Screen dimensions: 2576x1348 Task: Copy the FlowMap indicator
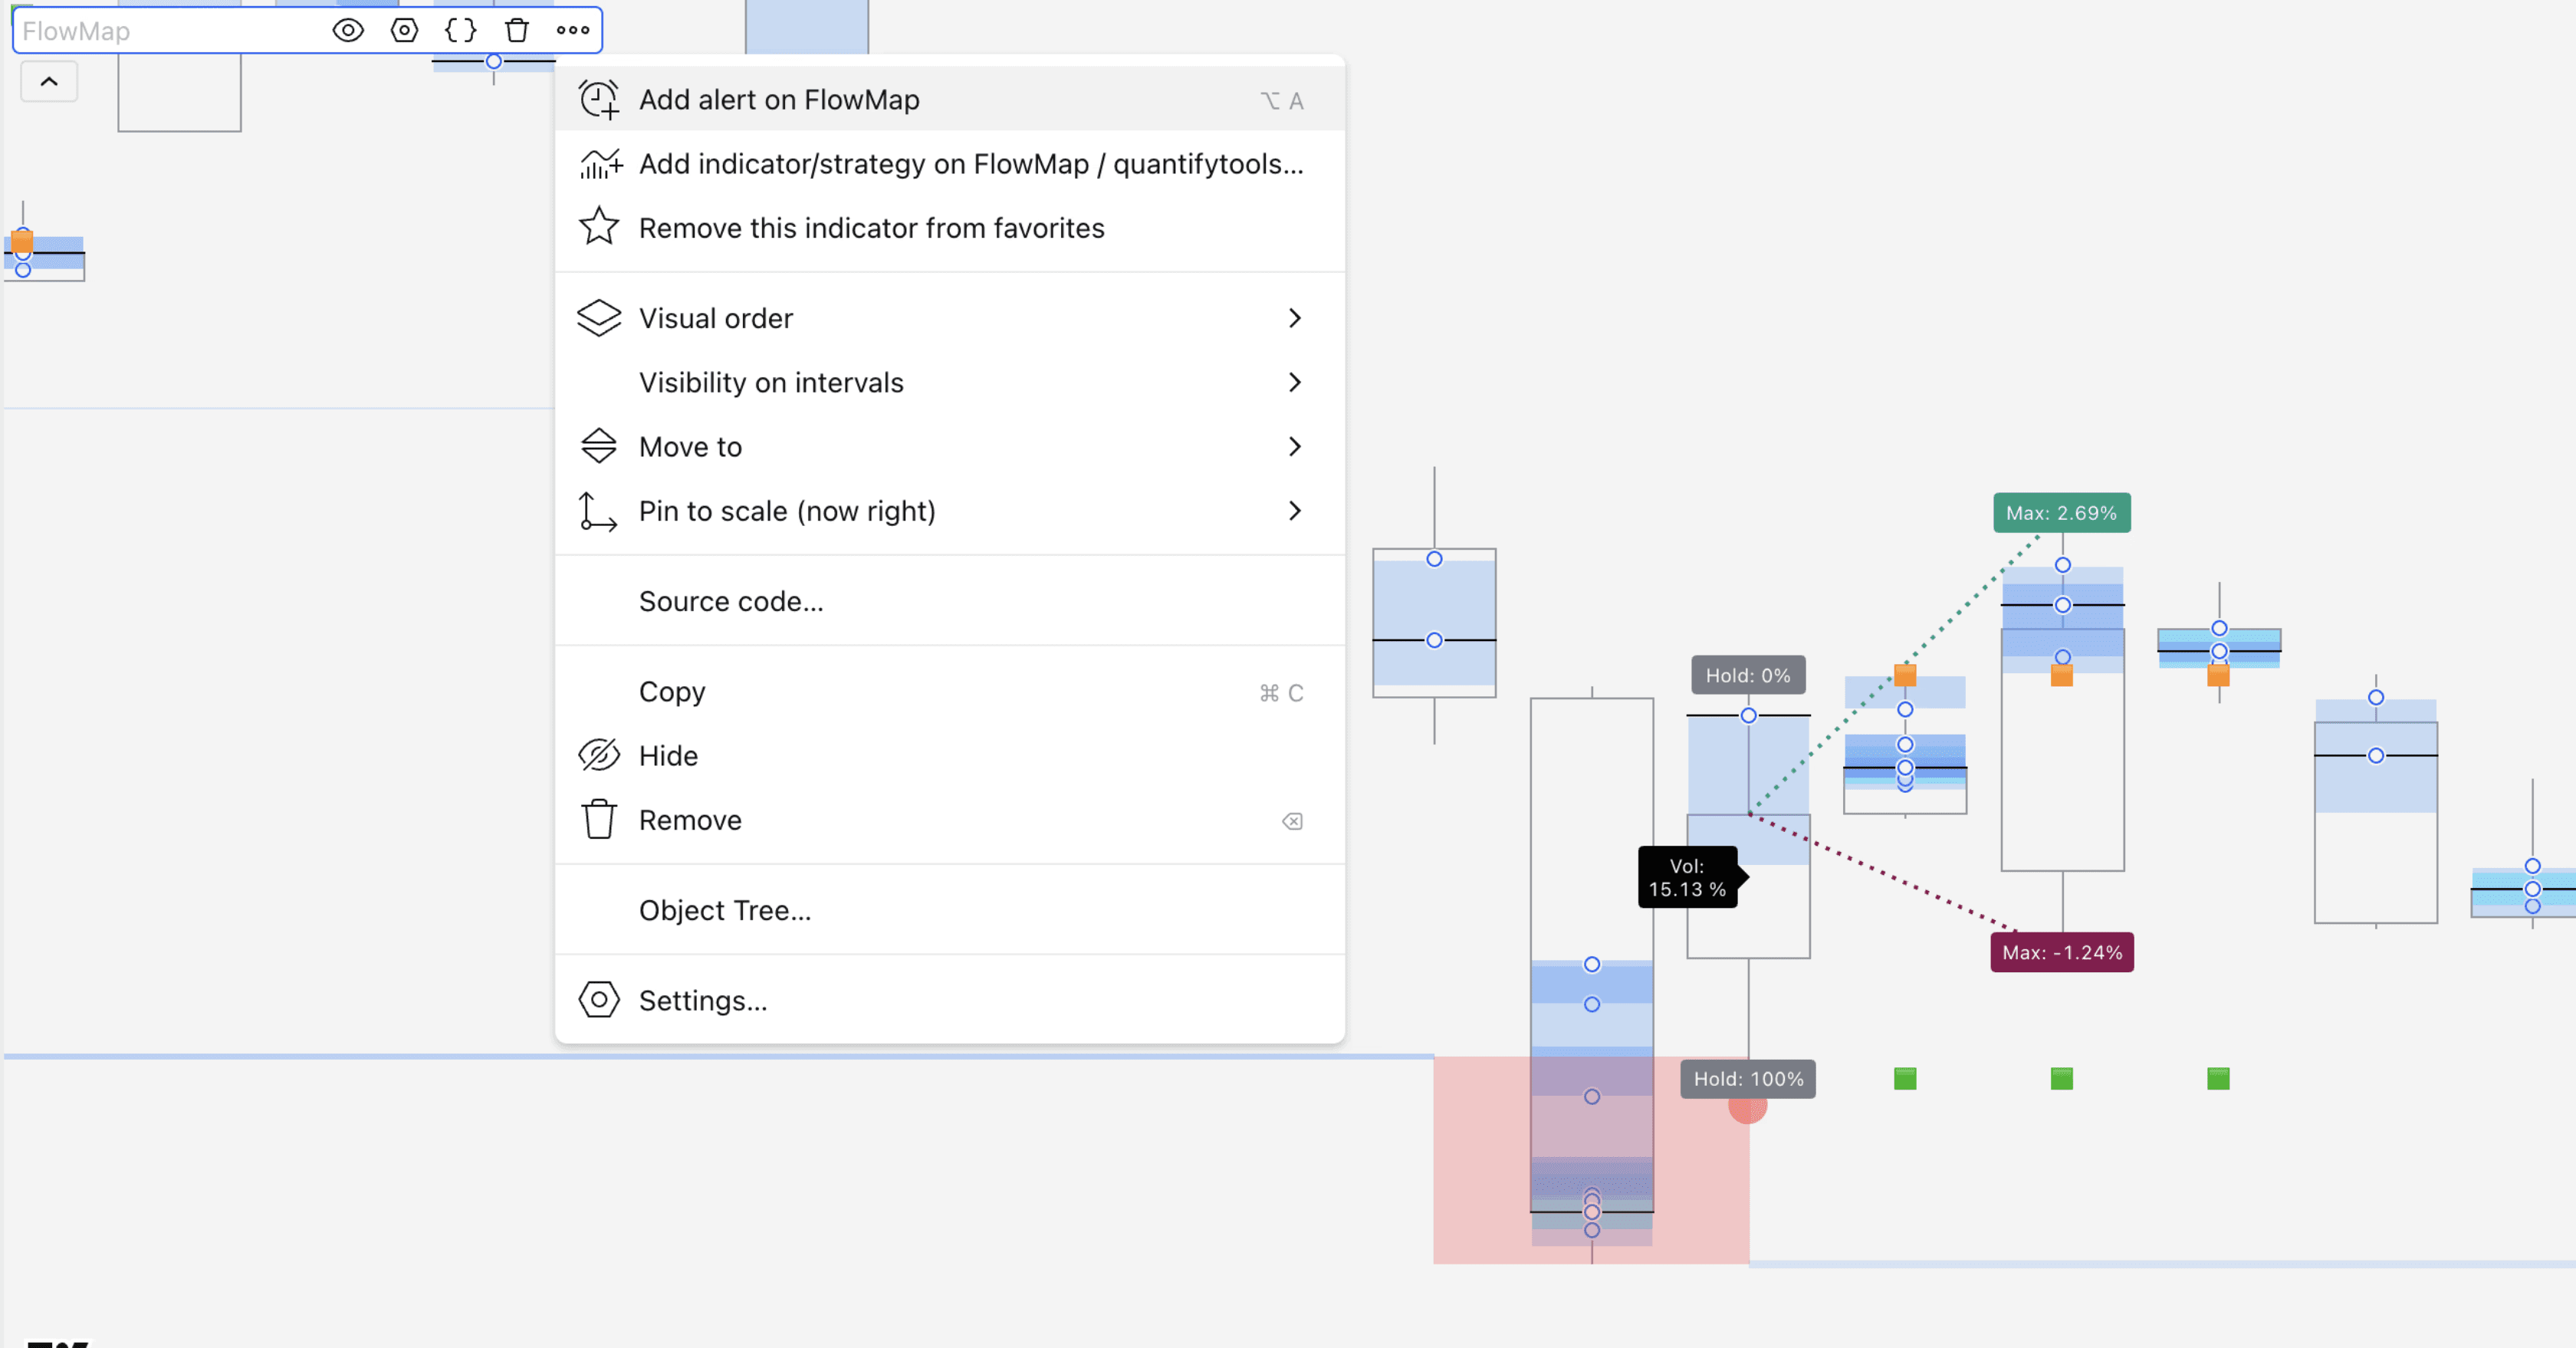671,692
